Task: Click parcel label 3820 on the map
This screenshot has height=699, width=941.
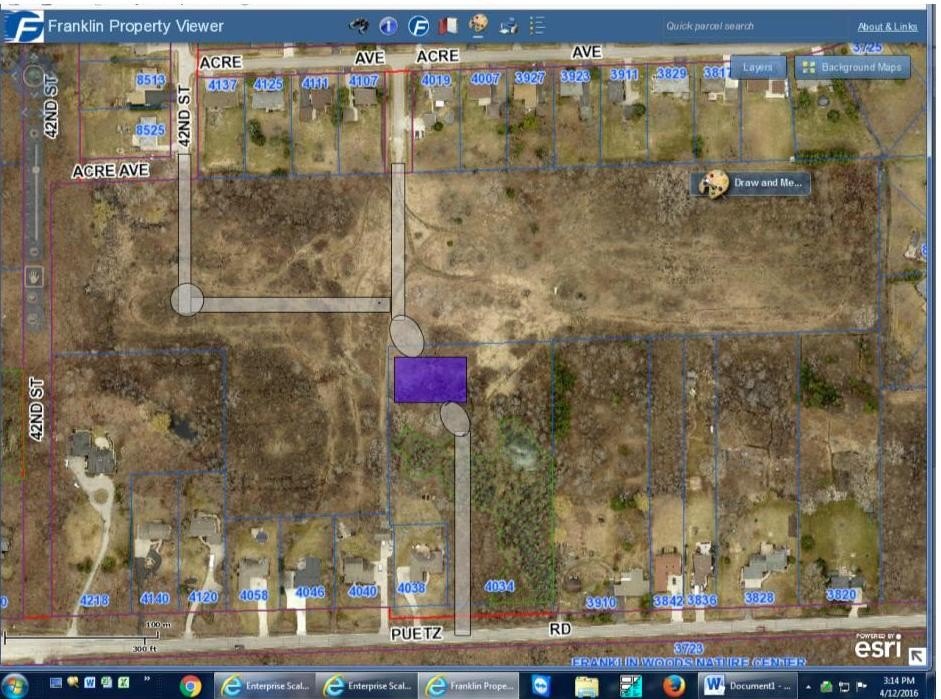Action: click(841, 594)
